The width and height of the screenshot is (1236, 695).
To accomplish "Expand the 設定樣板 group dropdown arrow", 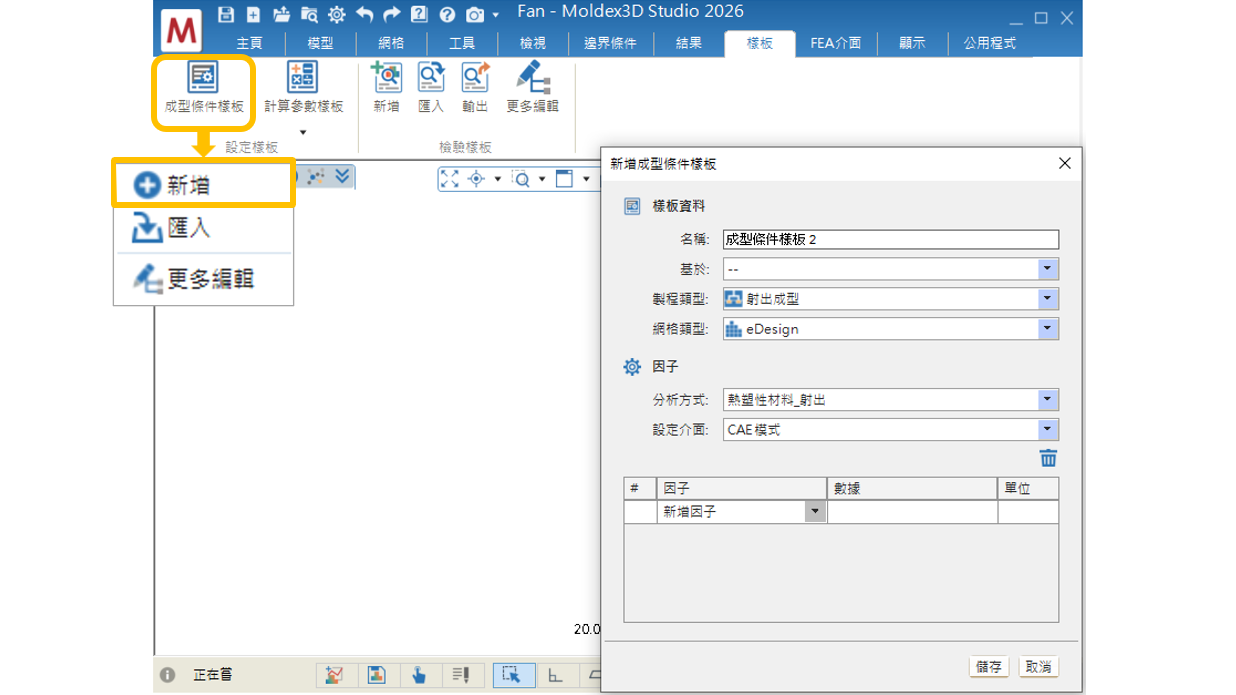I will [303, 132].
